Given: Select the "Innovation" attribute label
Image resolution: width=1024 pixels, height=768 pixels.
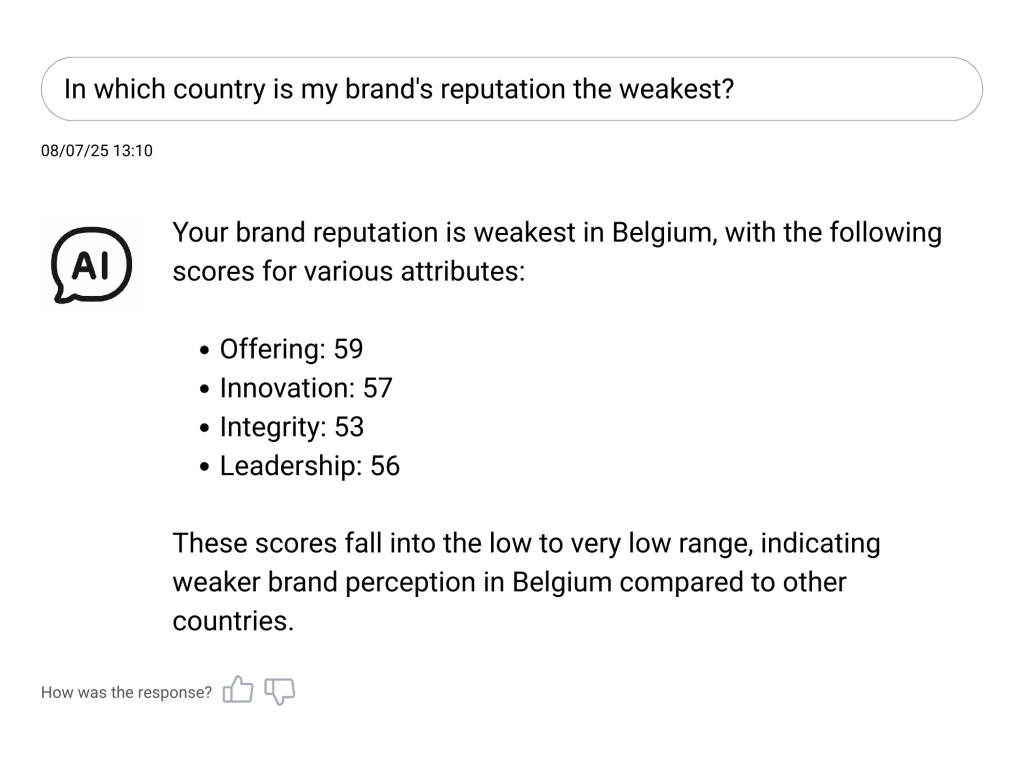Looking at the screenshot, I should coord(281,388).
